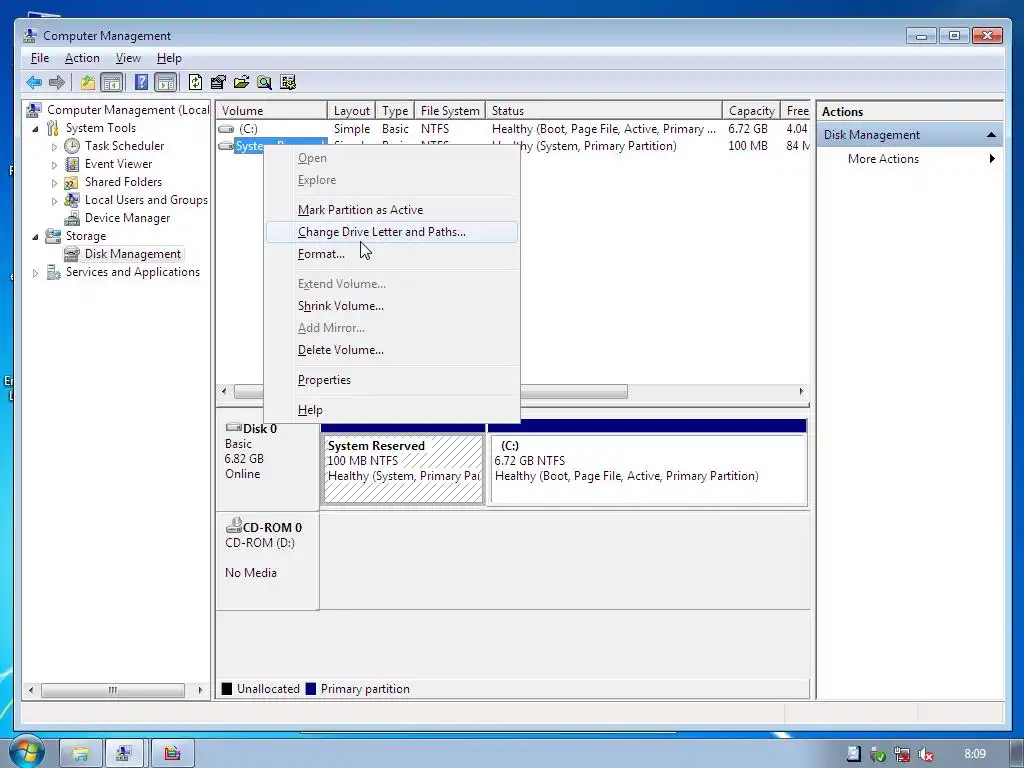Sort by the Status column header

(x=604, y=110)
